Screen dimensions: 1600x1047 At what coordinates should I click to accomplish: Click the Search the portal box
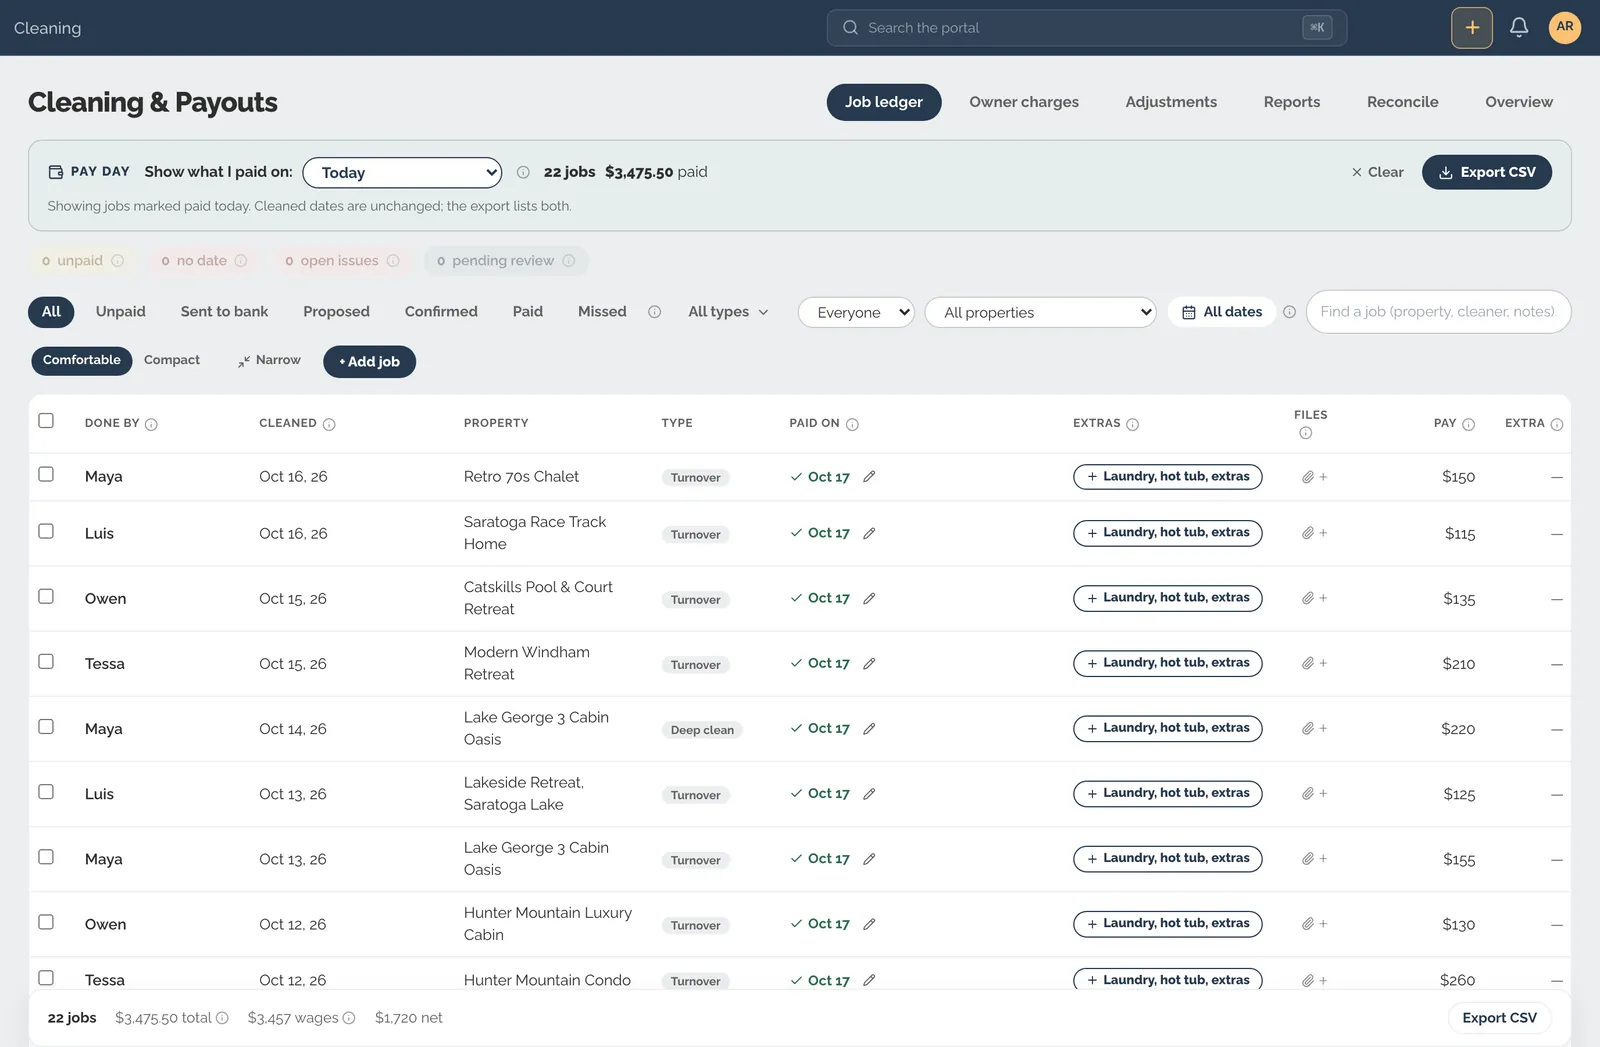1086,28
